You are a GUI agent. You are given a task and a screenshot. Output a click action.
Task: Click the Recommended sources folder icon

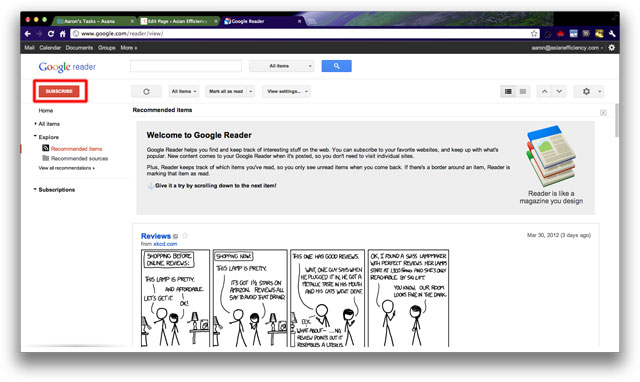[x=46, y=158]
